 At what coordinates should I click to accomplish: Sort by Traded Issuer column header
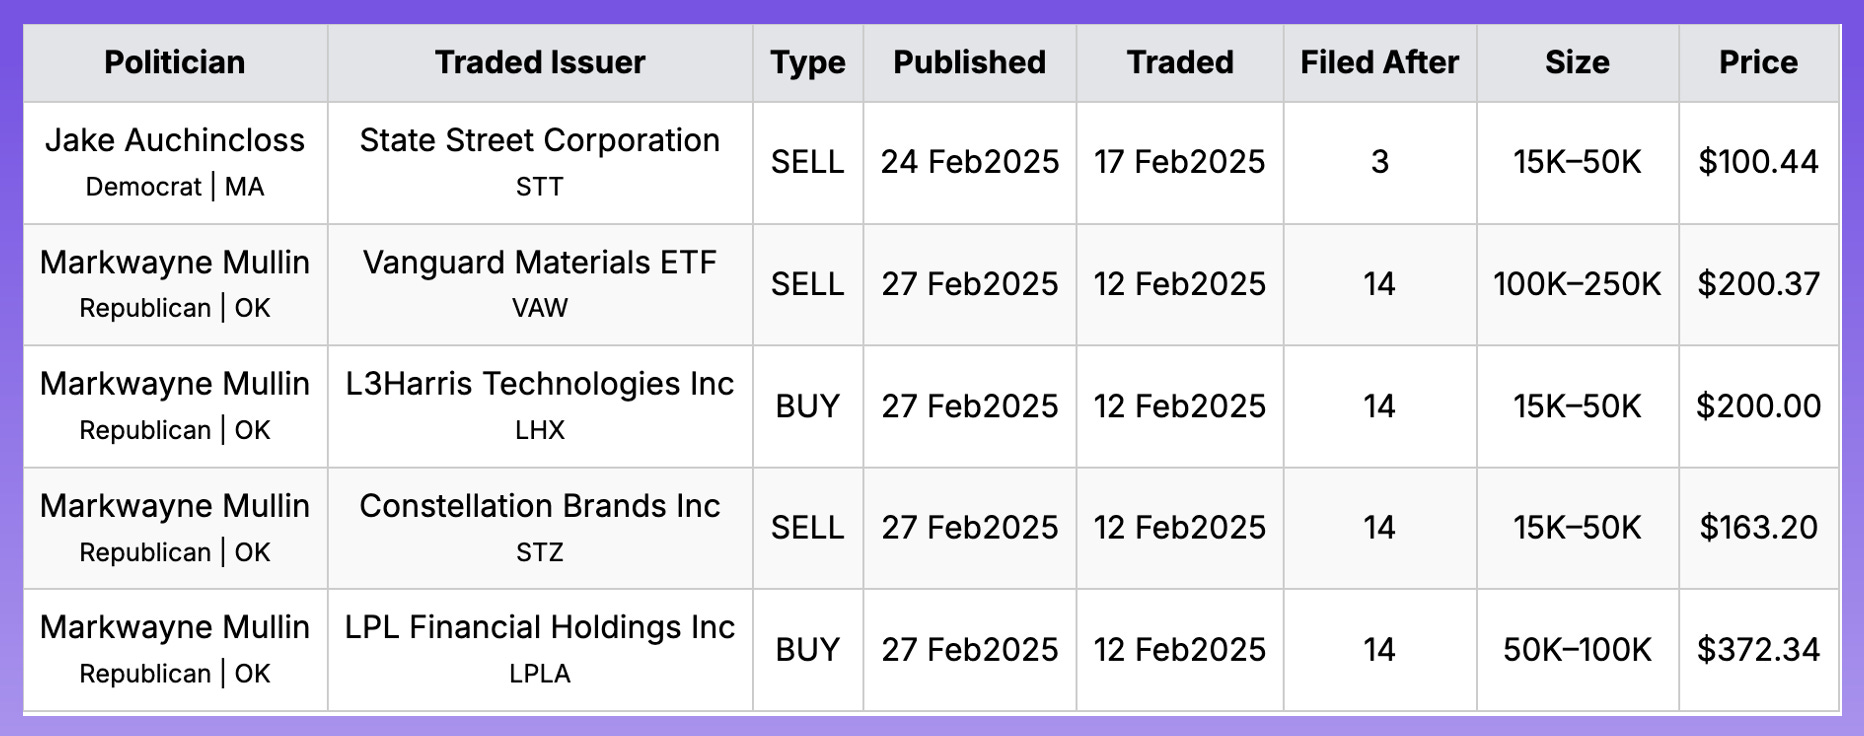539,62
